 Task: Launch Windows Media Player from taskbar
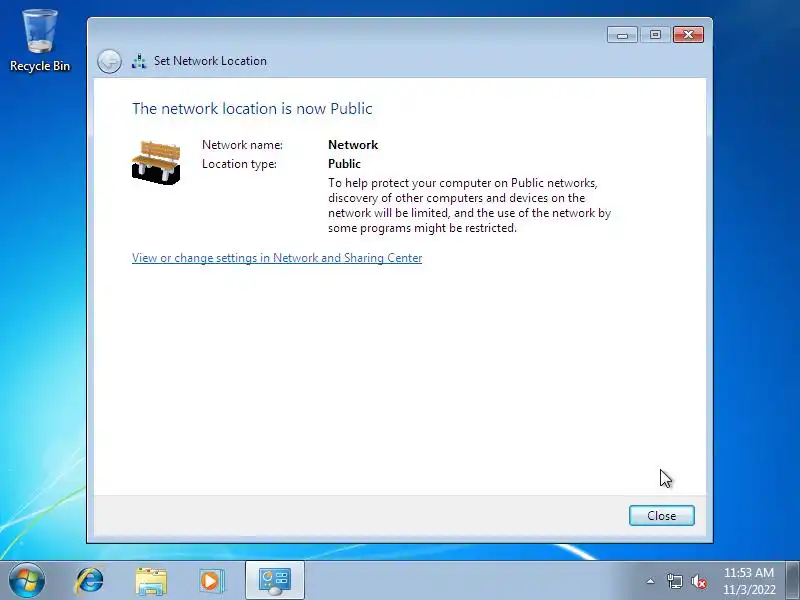tap(211, 581)
